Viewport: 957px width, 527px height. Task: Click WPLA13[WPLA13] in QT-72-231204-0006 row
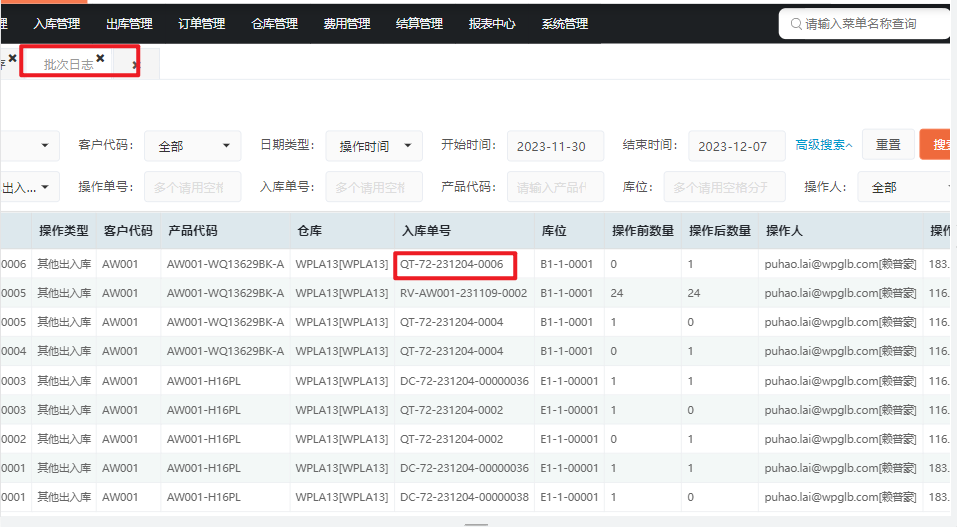click(342, 264)
